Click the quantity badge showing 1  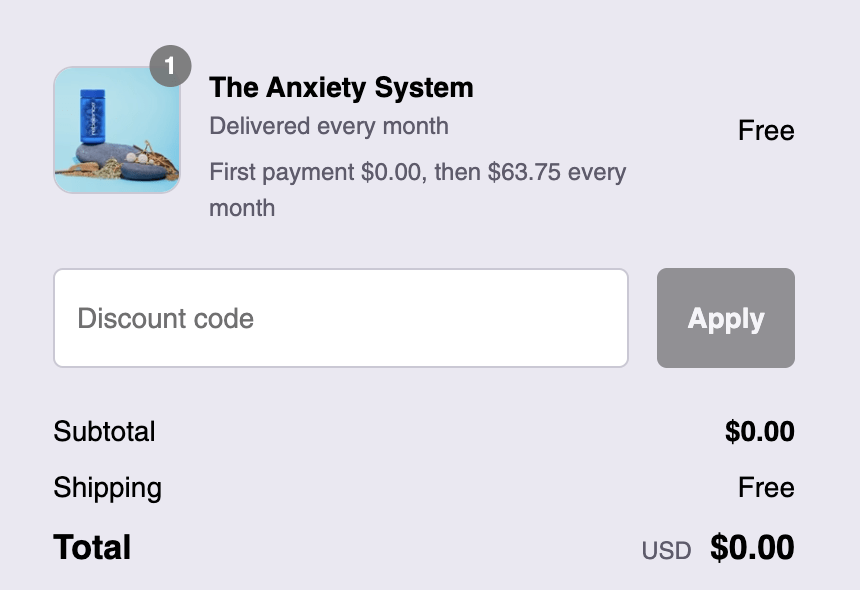click(x=170, y=67)
